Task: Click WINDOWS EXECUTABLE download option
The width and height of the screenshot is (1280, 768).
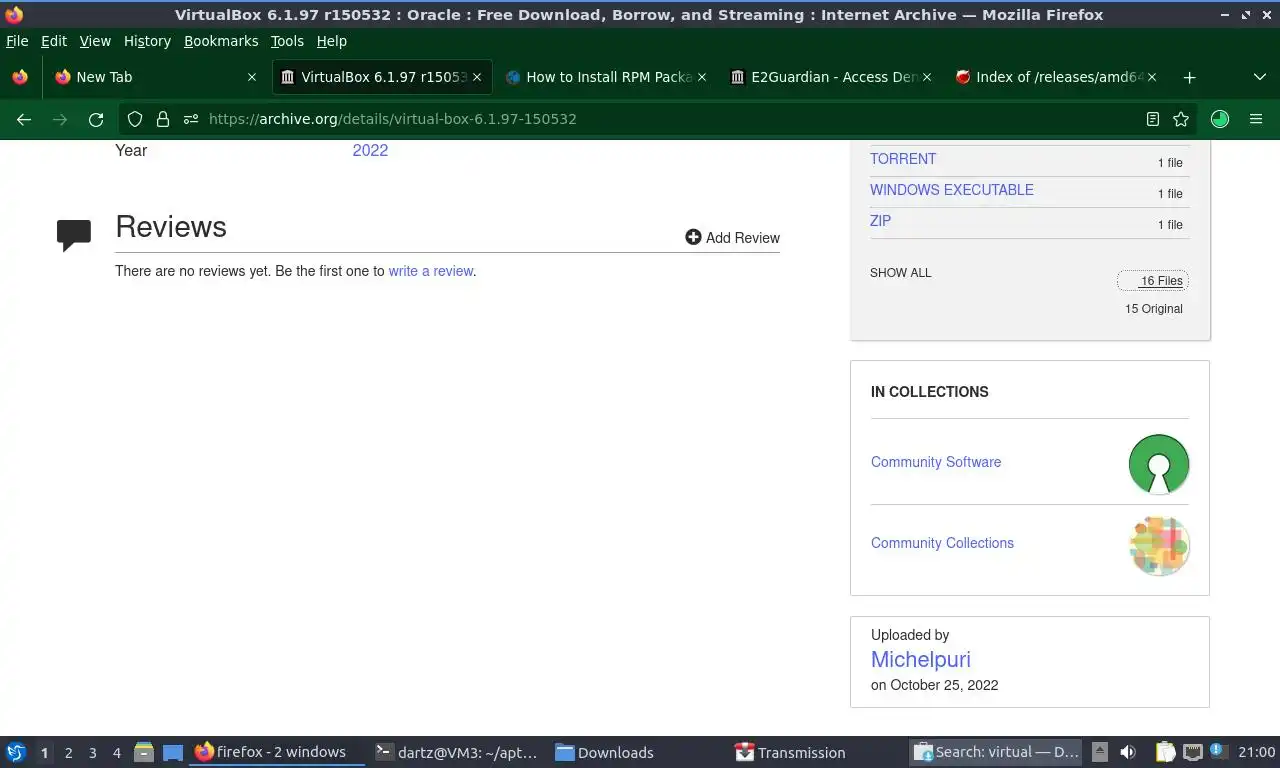Action: pyautogui.click(x=952, y=190)
